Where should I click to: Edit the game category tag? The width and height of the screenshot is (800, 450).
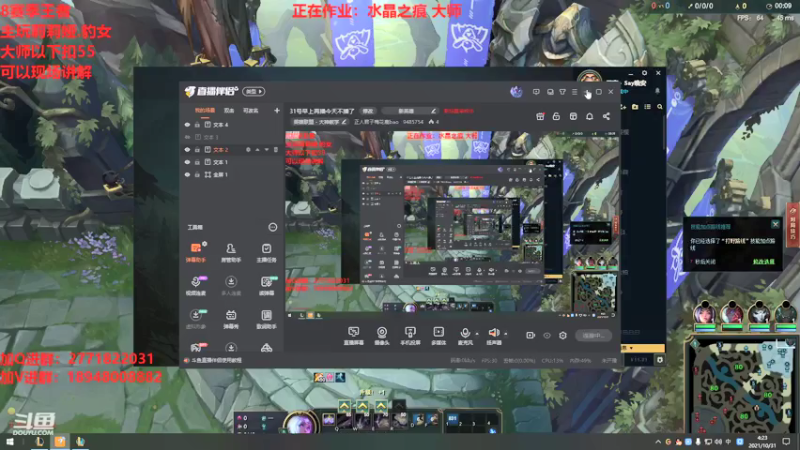tap(319, 122)
